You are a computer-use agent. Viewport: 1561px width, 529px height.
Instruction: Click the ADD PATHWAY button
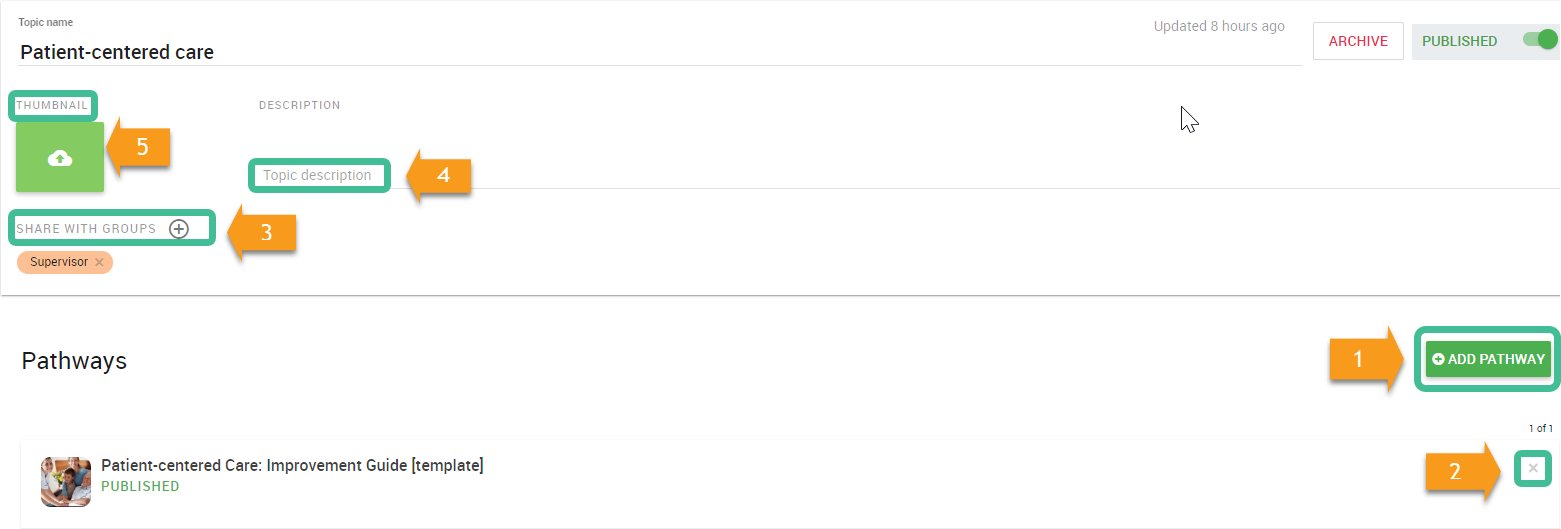point(1488,359)
